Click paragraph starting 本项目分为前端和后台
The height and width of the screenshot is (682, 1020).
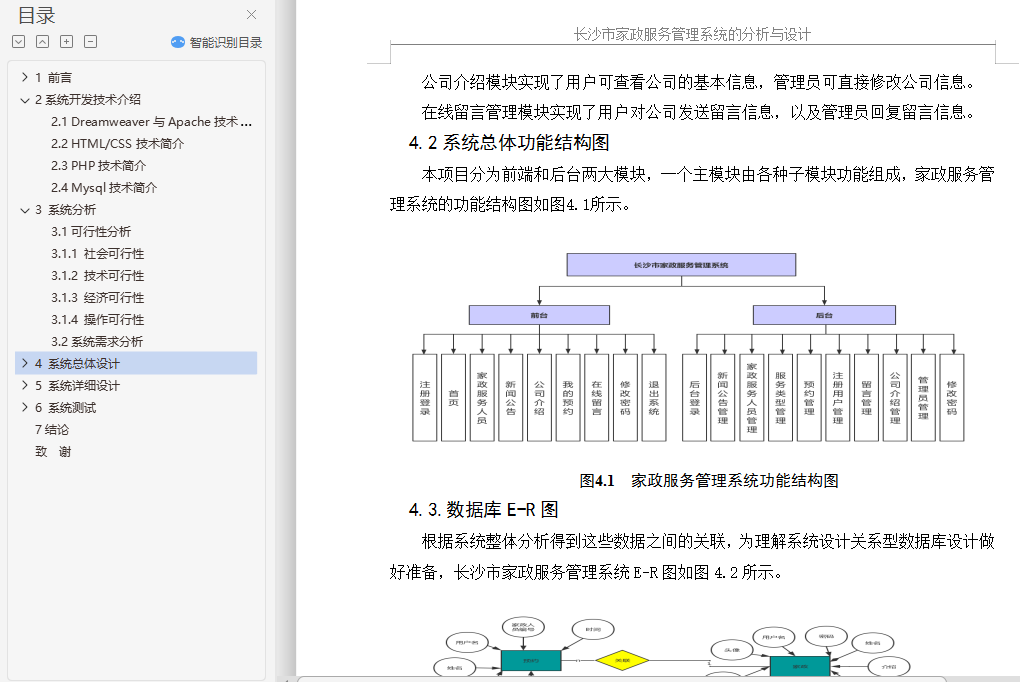(x=692, y=189)
